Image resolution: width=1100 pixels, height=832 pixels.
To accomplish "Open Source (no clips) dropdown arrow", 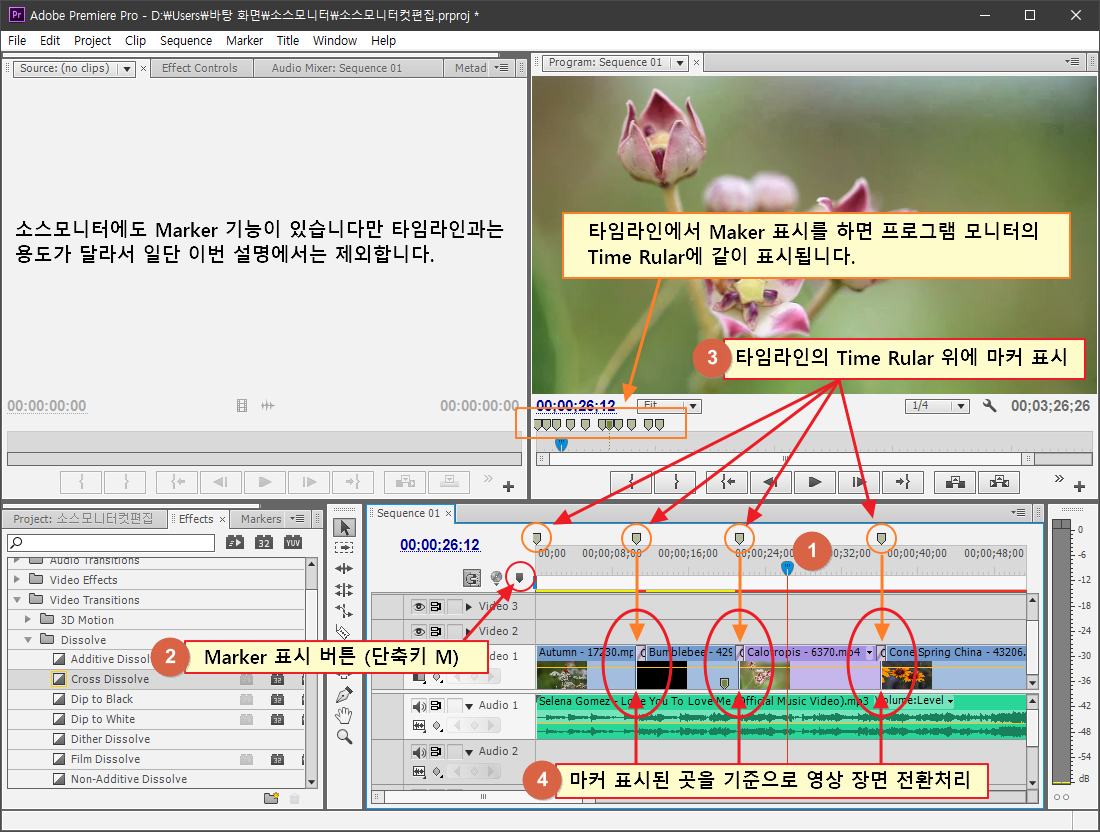I will tap(126, 69).
